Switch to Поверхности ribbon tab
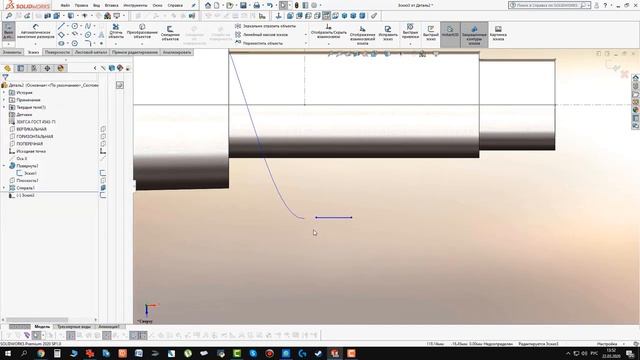This screenshot has height=360, width=640. pos(57,52)
